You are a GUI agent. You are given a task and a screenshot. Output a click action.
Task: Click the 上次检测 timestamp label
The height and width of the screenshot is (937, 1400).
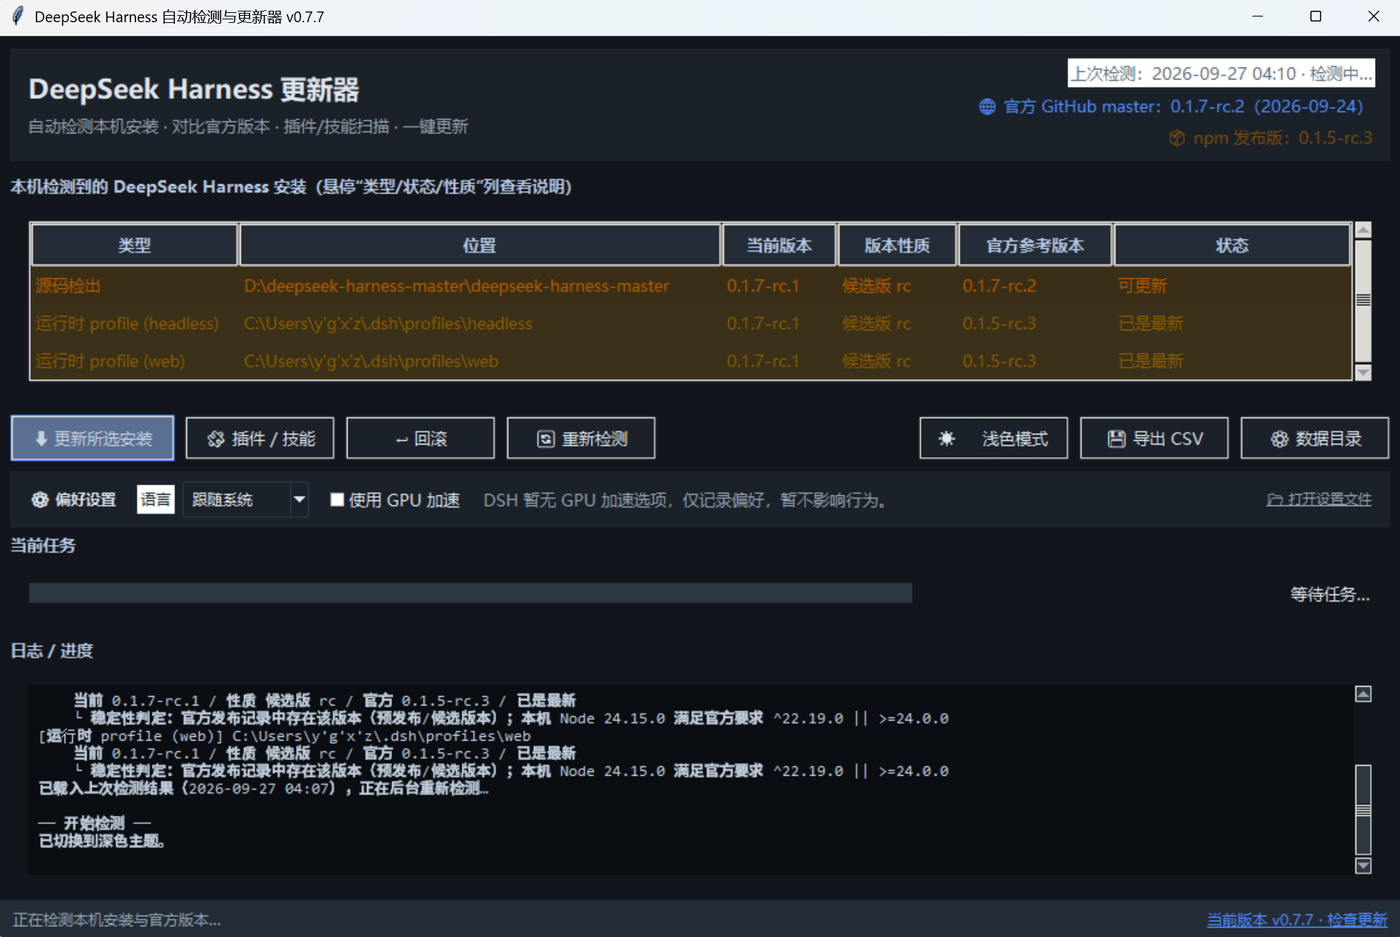click(1221, 74)
